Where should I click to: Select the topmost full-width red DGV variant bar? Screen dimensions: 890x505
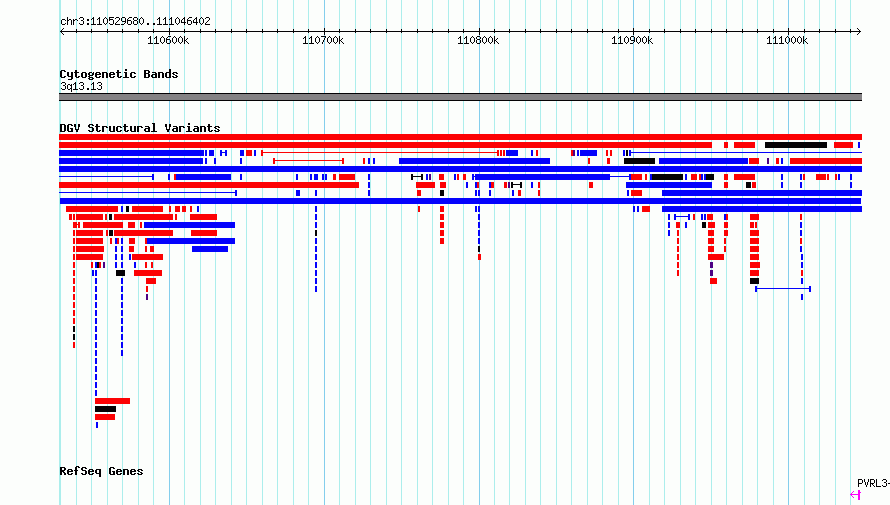click(460, 137)
